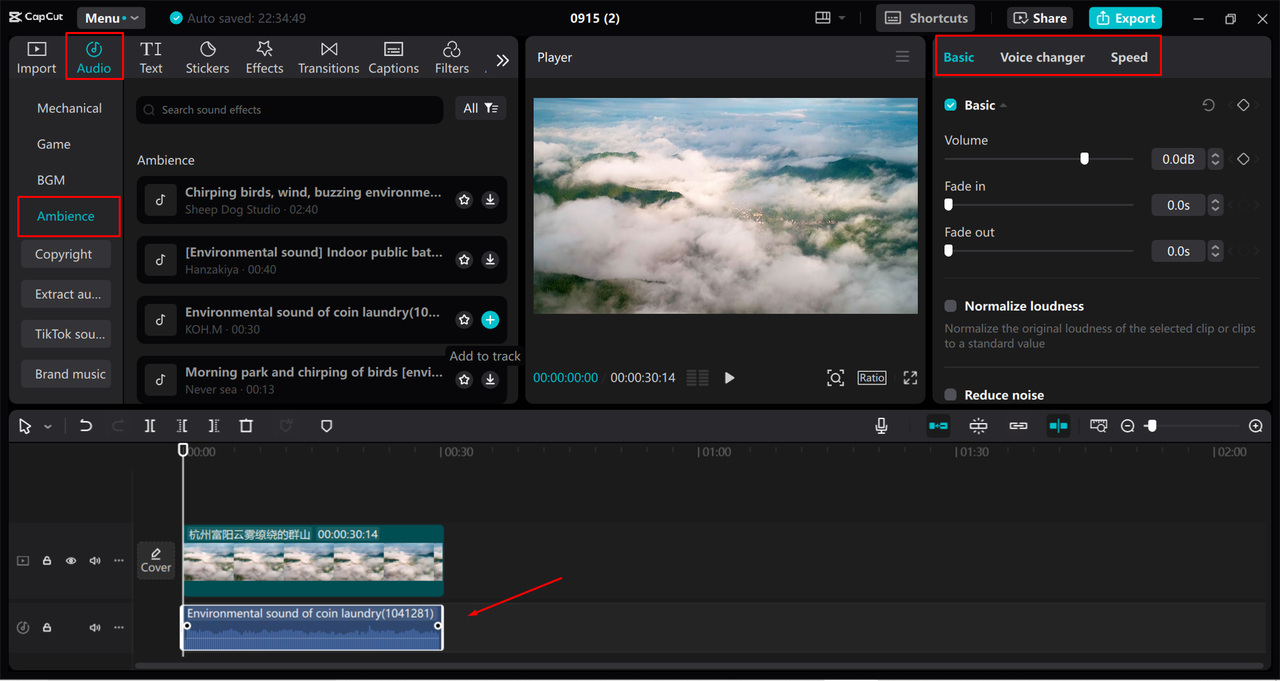Click the Export button
This screenshot has width=1280, height=681.
(x=1125, y=18)
